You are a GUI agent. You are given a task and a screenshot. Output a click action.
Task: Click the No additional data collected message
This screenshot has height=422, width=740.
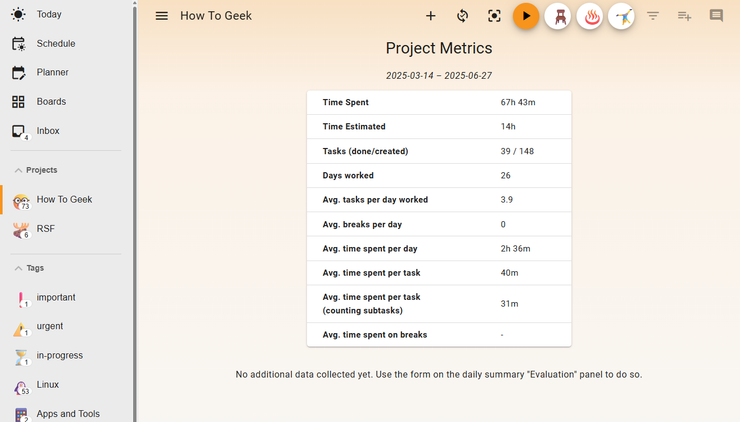pos(439,374)
